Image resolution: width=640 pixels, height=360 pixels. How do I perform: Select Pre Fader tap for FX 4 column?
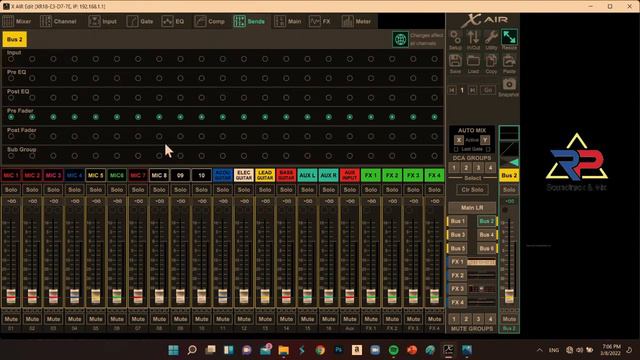(434, 117)
